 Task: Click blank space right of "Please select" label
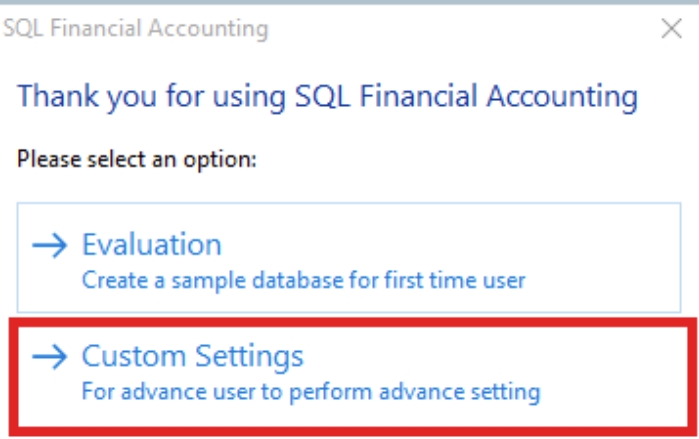coord(450,159)
